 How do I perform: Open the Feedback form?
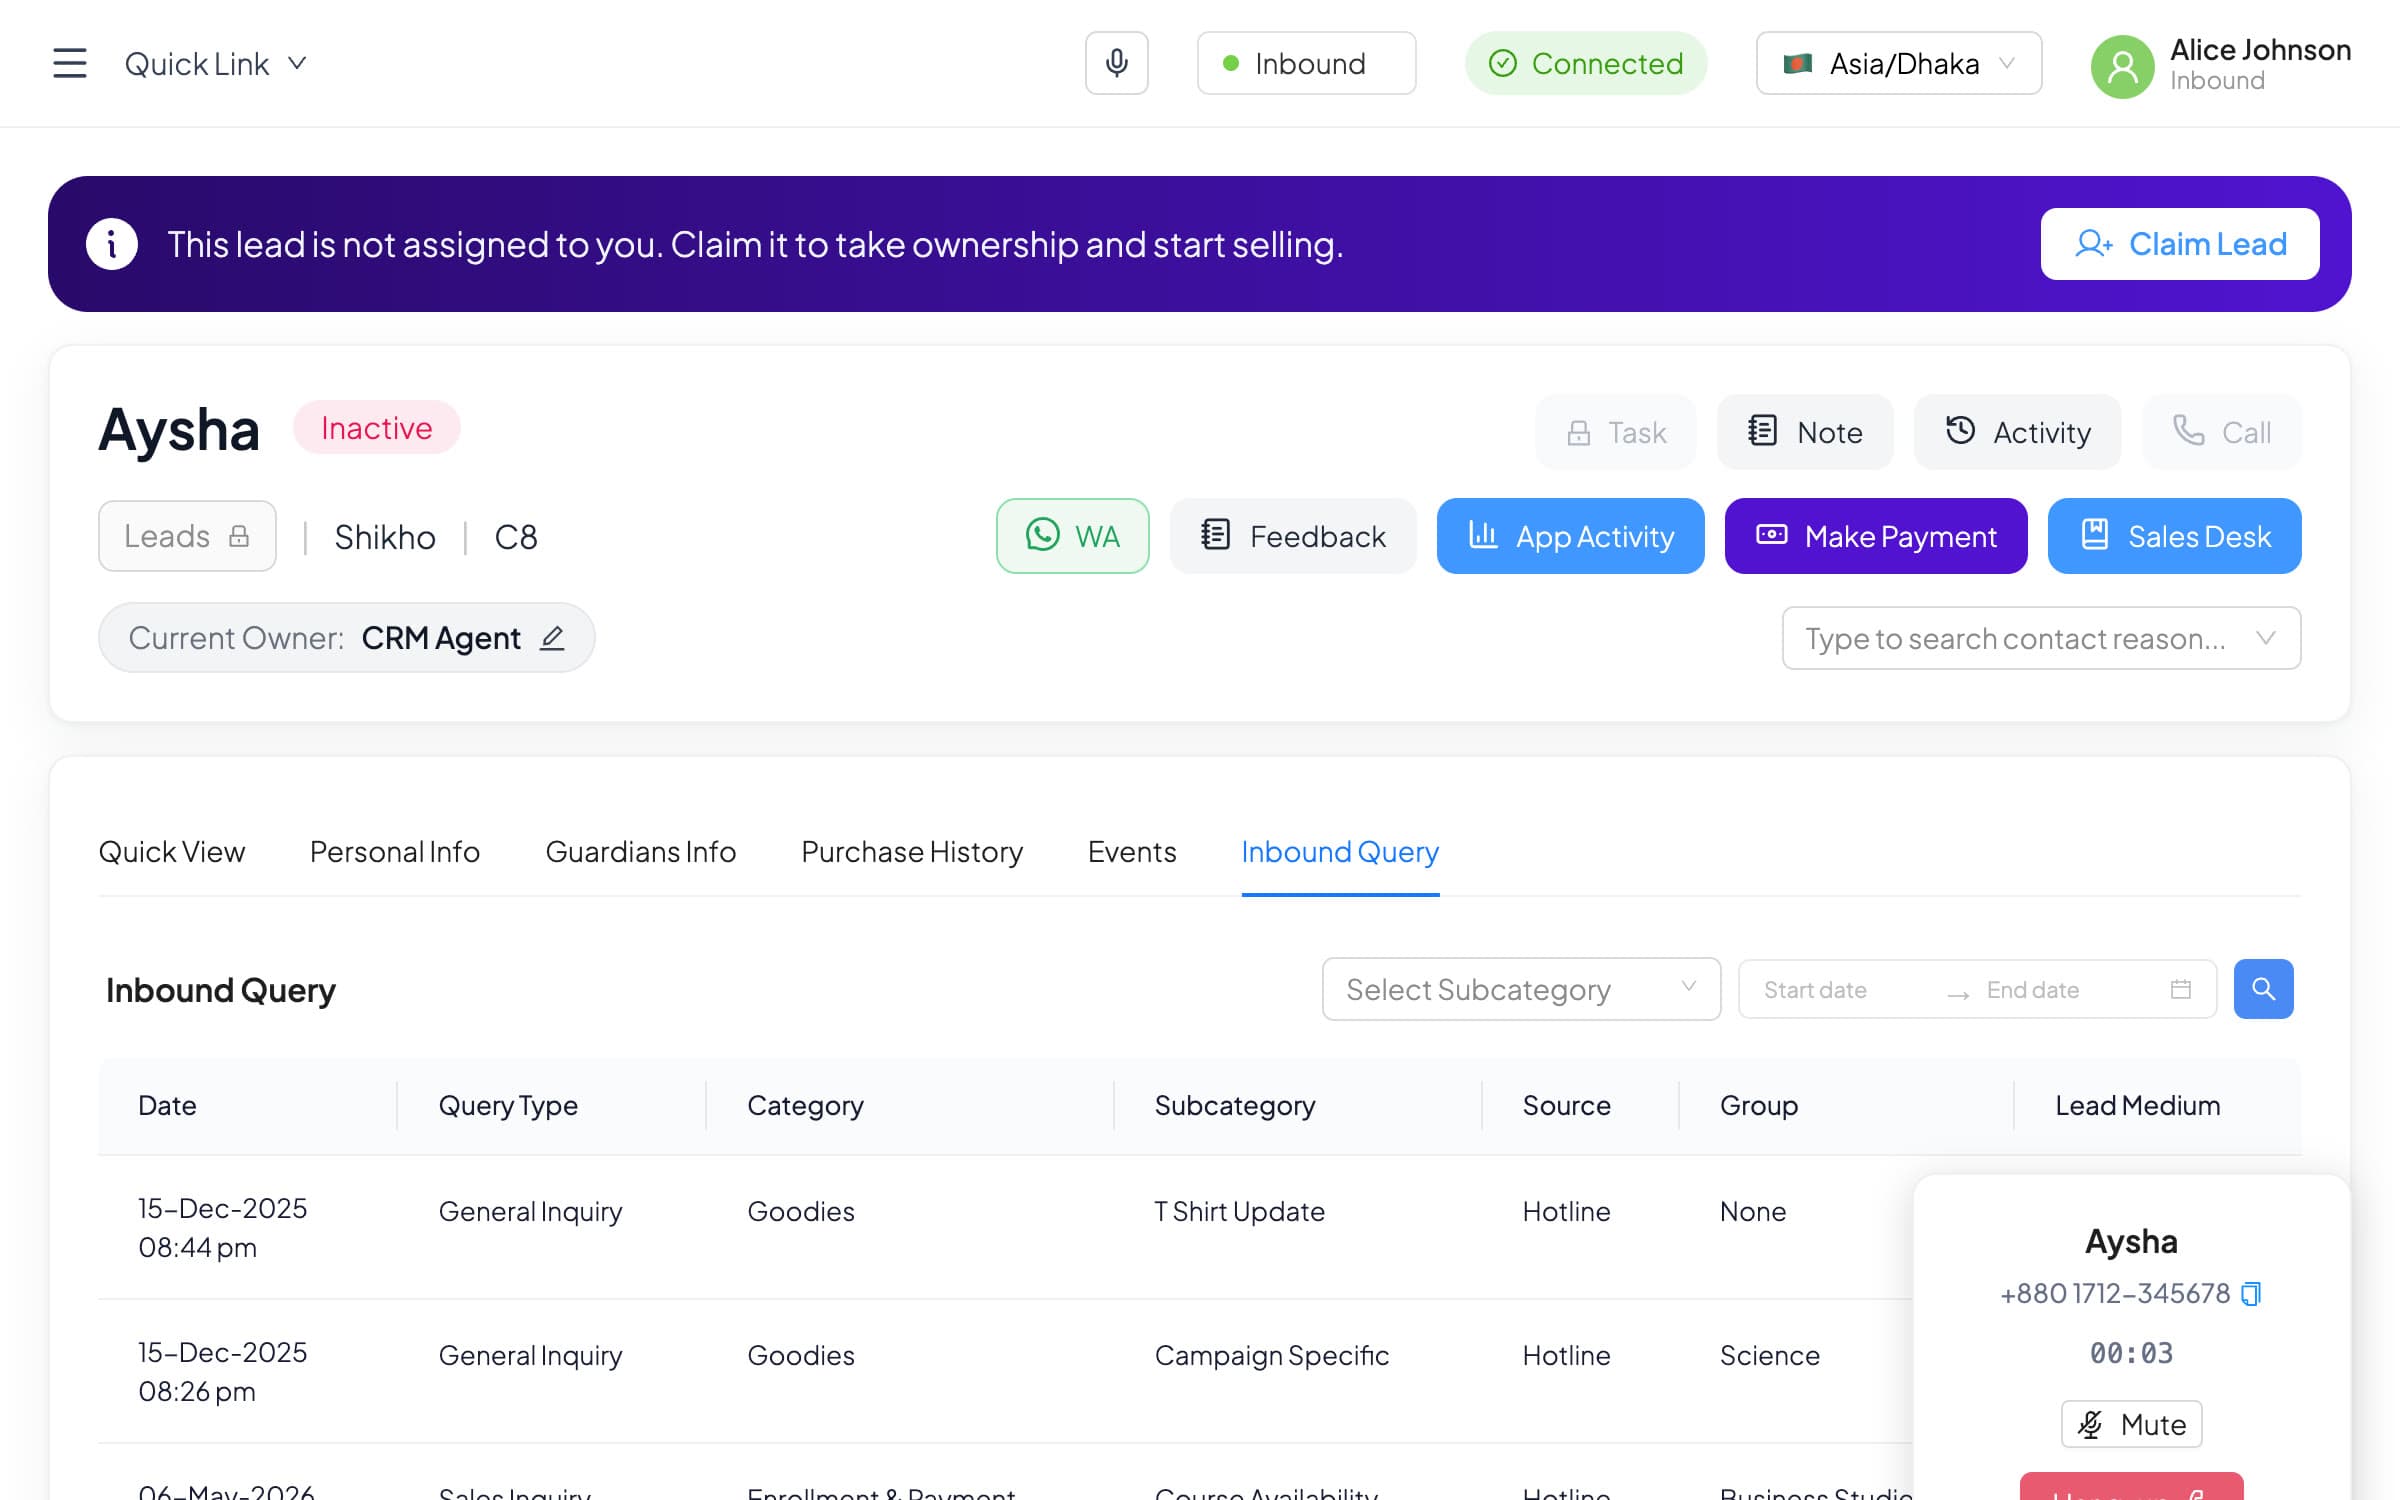(x=1292, y=536)
